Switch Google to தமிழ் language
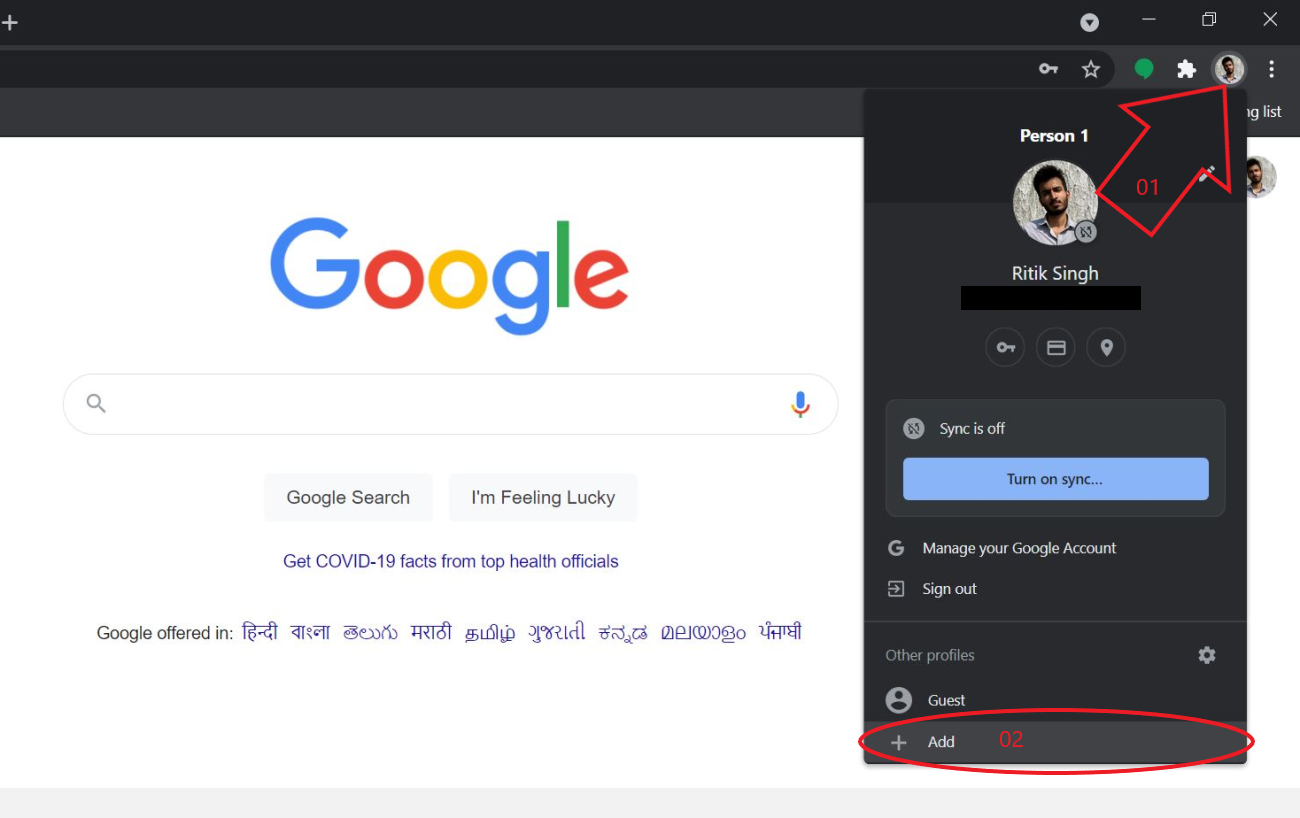 [x=490, y=632]
